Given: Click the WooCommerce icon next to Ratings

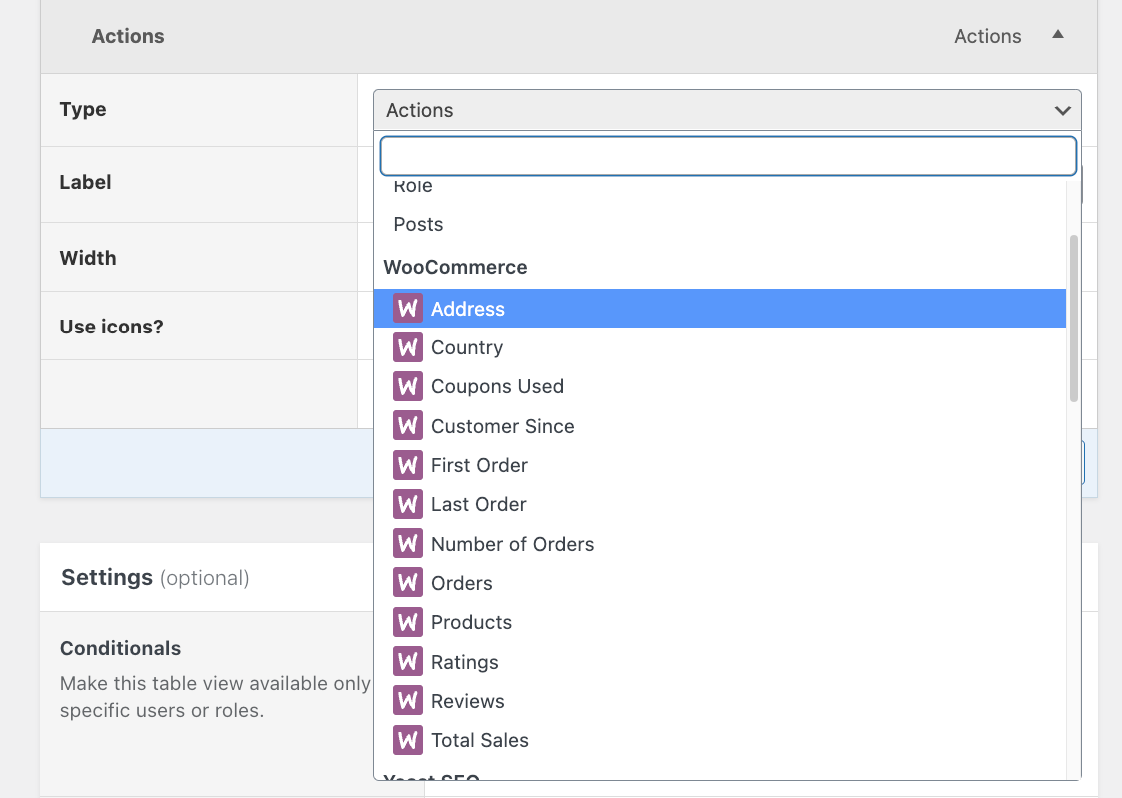Looking at the screenshot, I should click(x=407, y=661).
